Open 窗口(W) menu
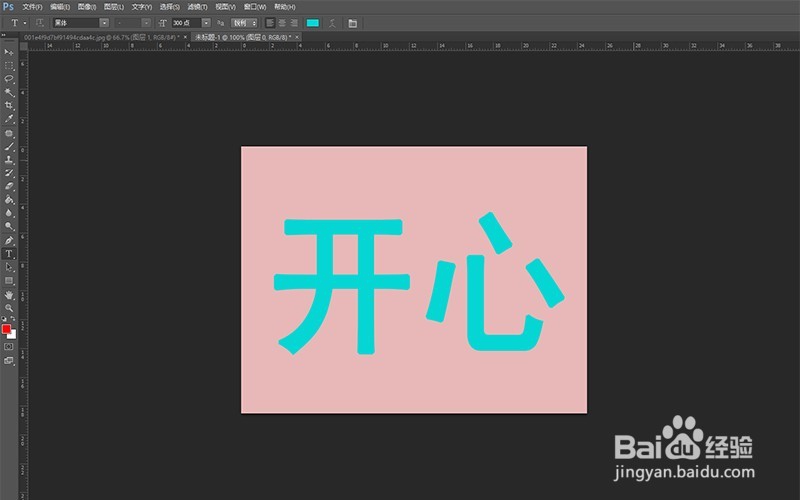Screen dimensions: 800x500 (x=255, y=7)
